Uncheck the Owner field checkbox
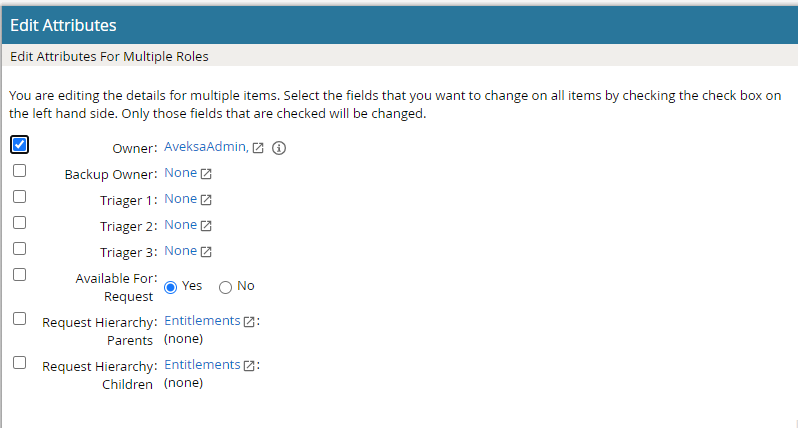Image resolution: width=798 pixels, height=428 pixels. (20, 144)
